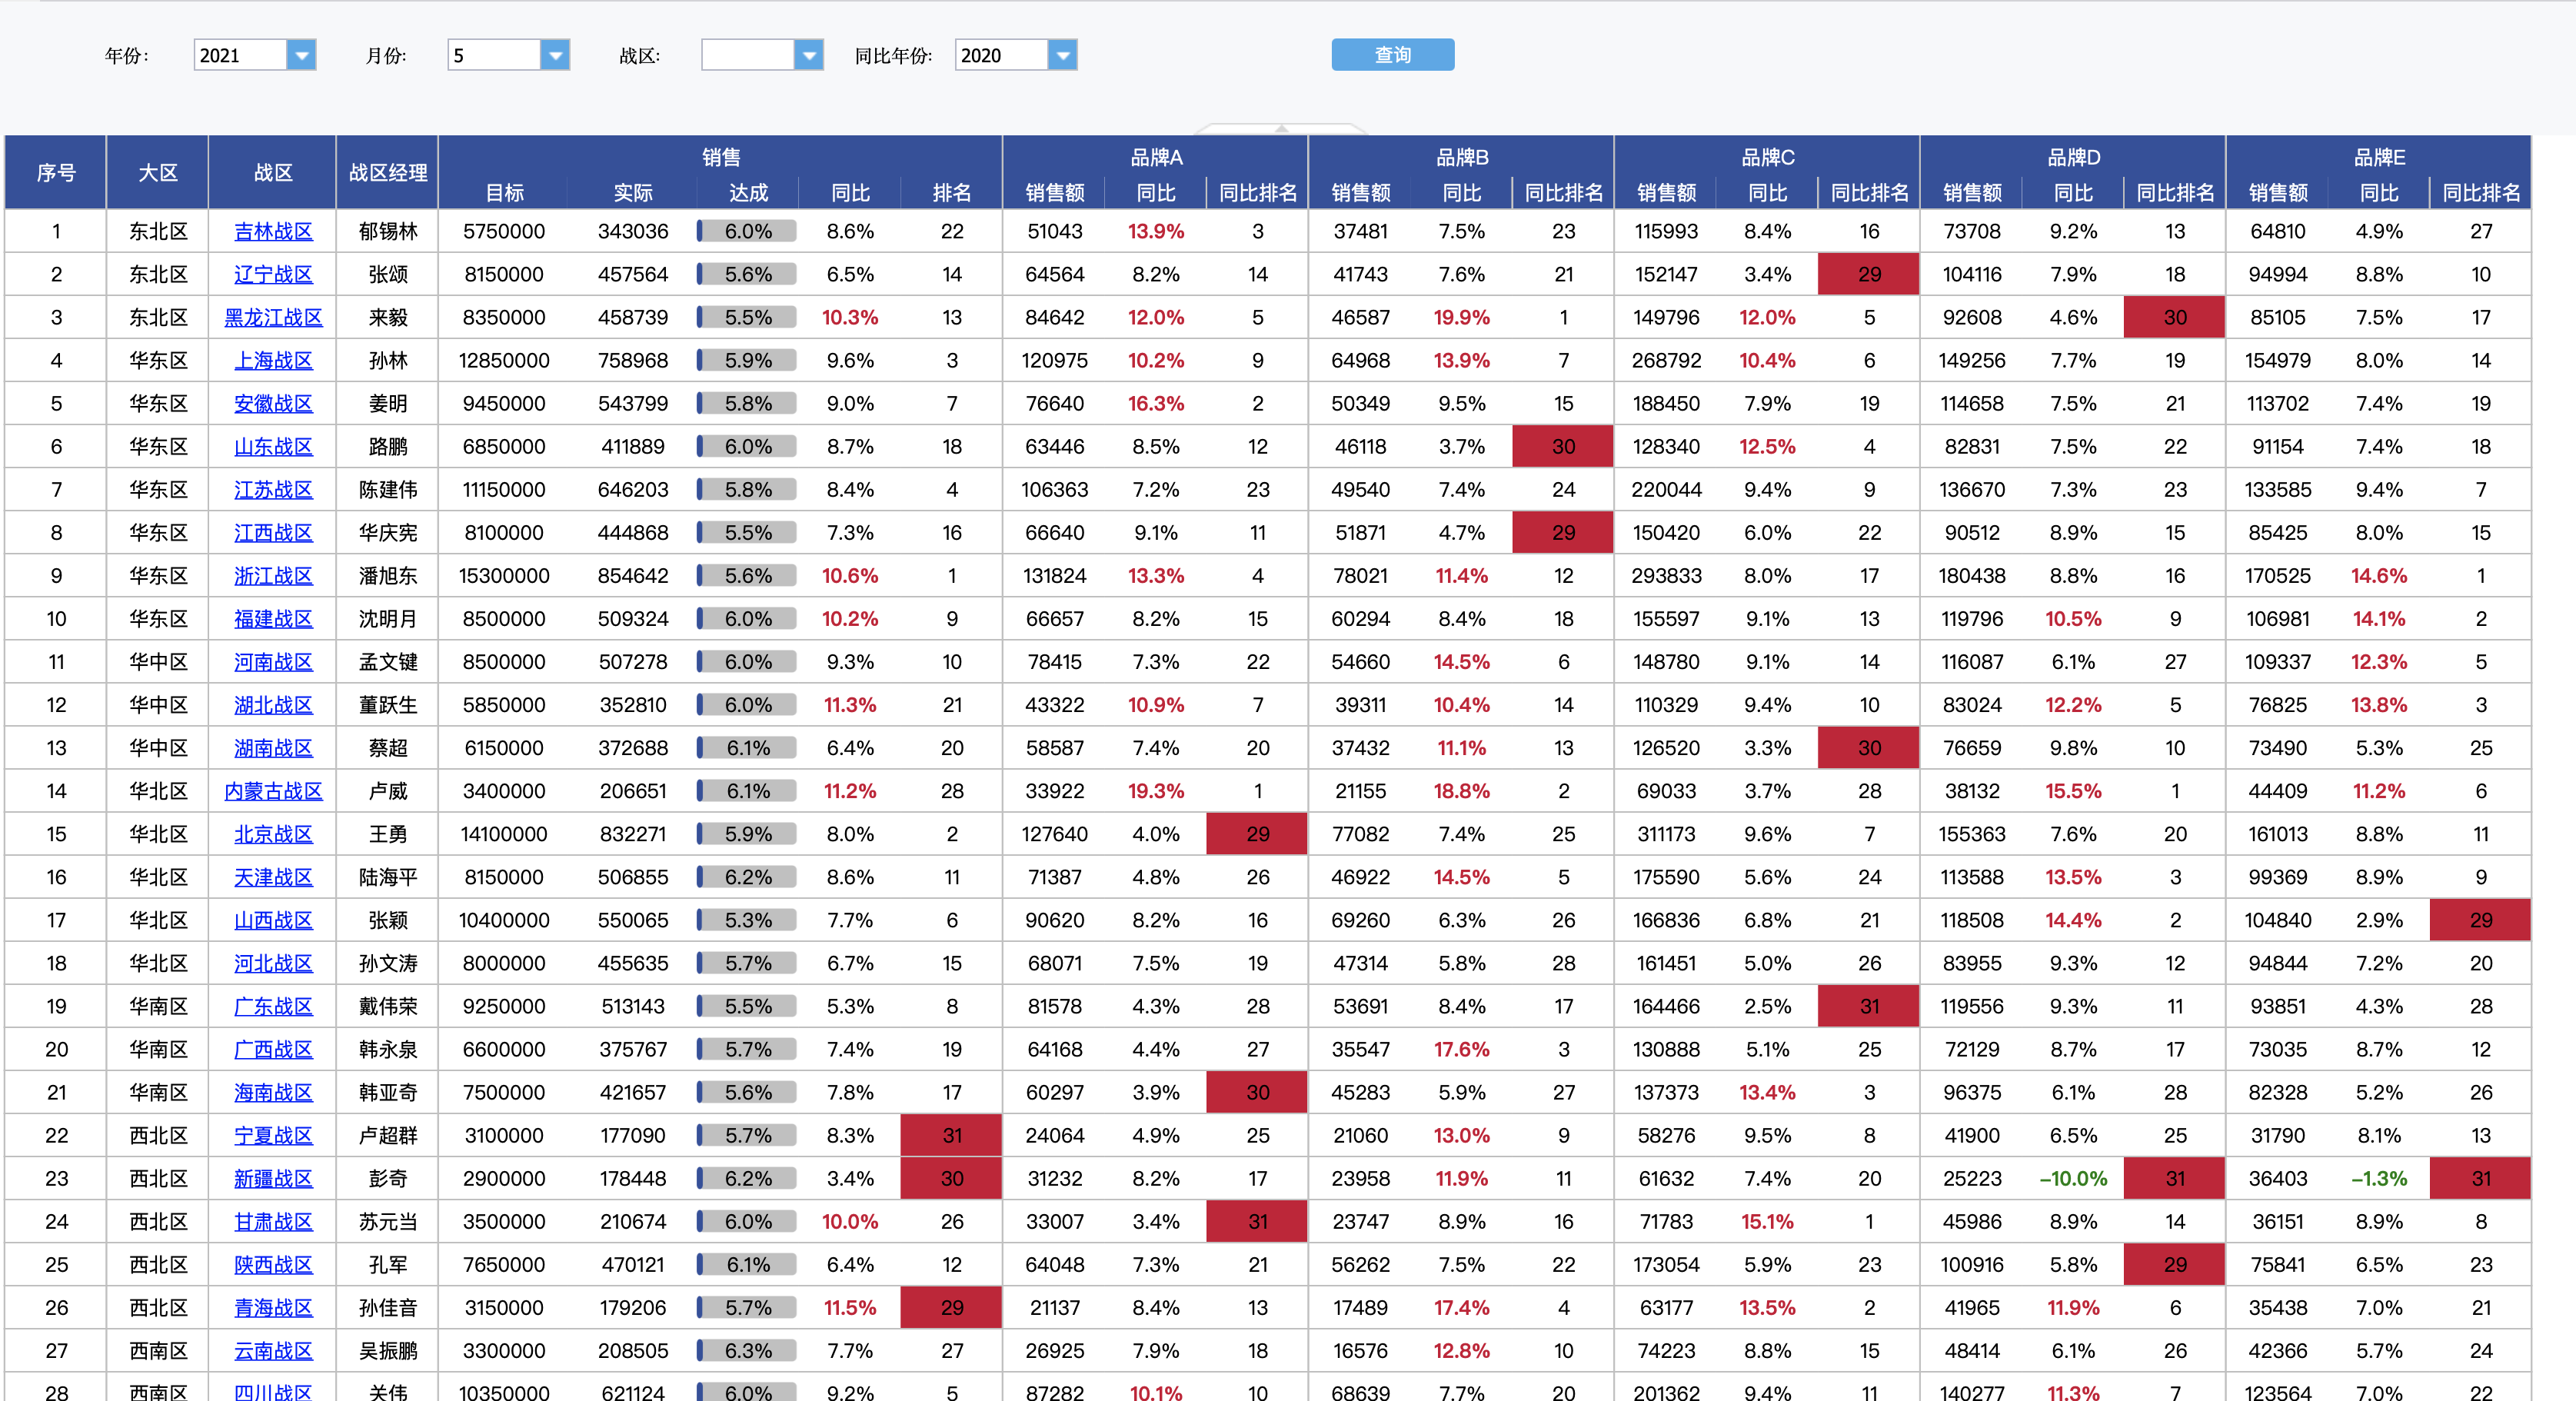2576x1401 pixels.
Task: Open the 吉林战区 link
Action: pyautogui.click(x=273, y=231)
